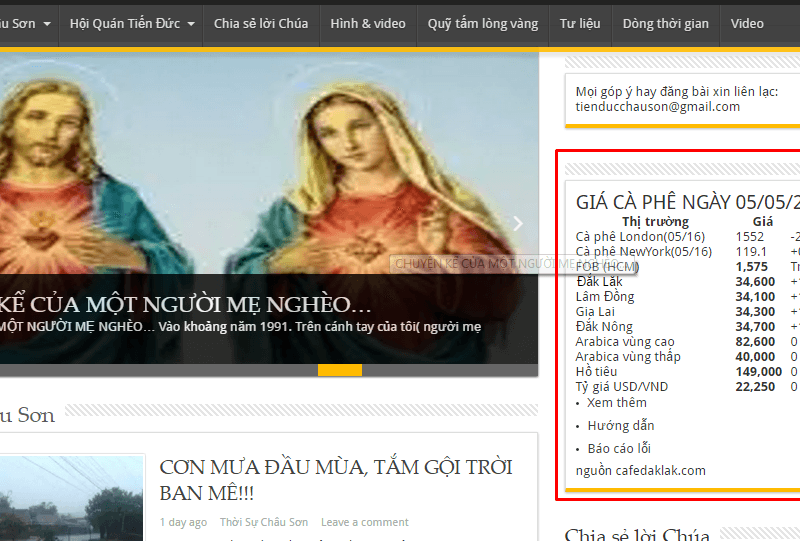Select the Đắk Lắk price row
Screen dimensions: 800x541
687,282
